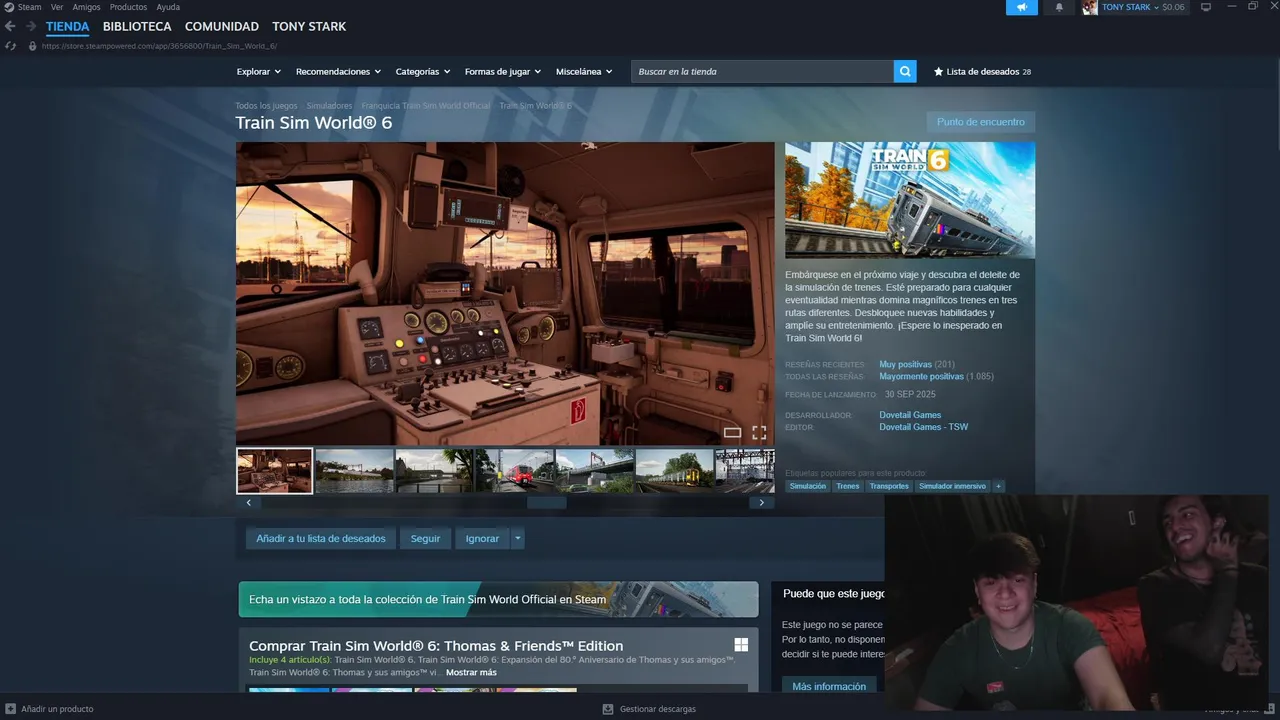Viewport: 1280px width, 720px height.
Task: Open the Miscelánea dropdown
Action: [584, 71]
